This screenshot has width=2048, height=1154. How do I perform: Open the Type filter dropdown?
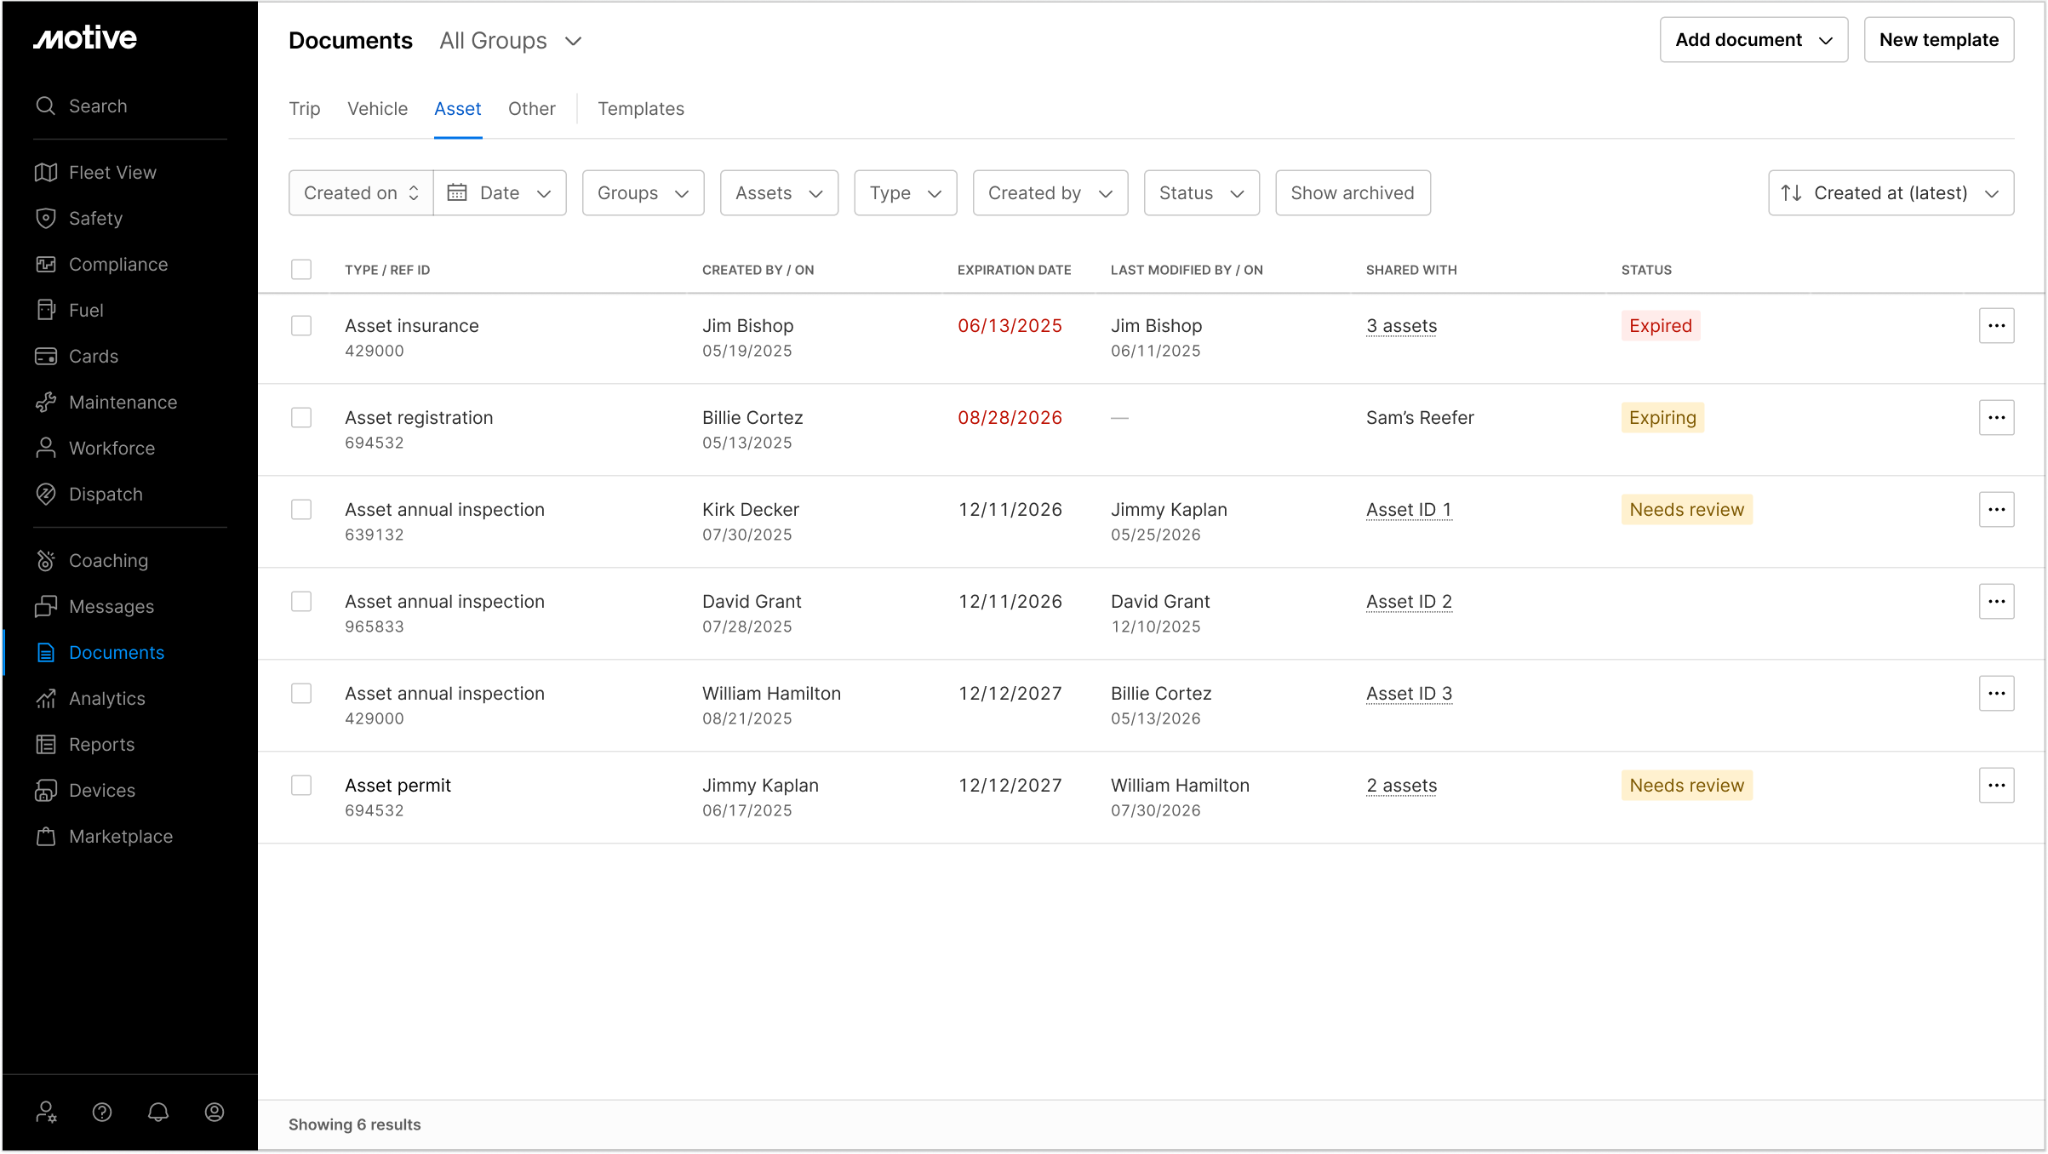click(x=905, y=193)
